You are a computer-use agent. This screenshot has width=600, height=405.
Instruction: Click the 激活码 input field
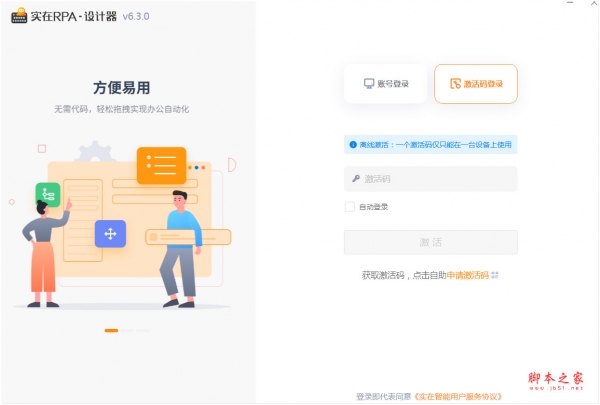pyautogui.click(x=430, y=179)
